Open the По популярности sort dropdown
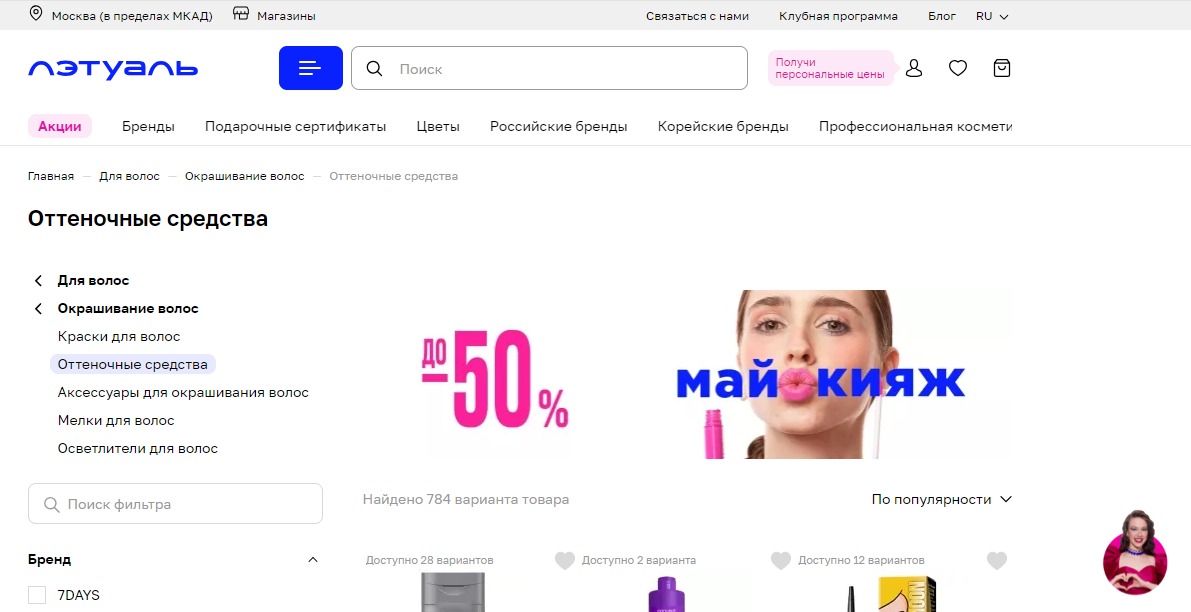Image resolution: width=1191 pixels, height=612 pixels. pyautogui.click(x=942, y=500)
